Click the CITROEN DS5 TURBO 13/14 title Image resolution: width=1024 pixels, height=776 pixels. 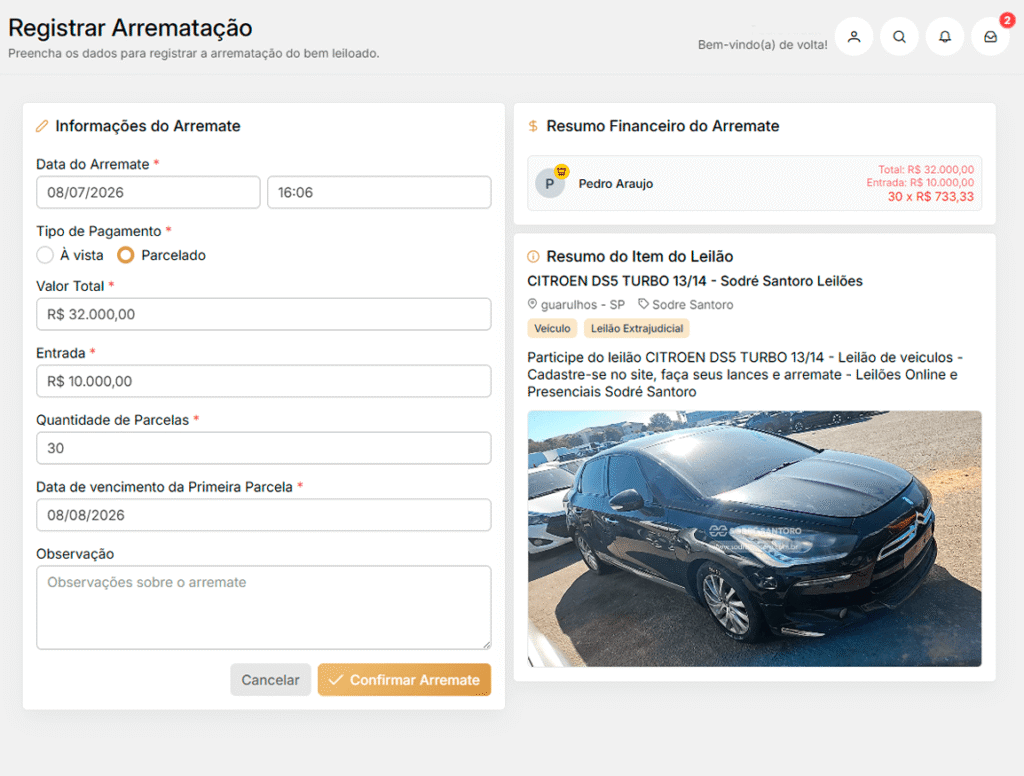point(695,281)
